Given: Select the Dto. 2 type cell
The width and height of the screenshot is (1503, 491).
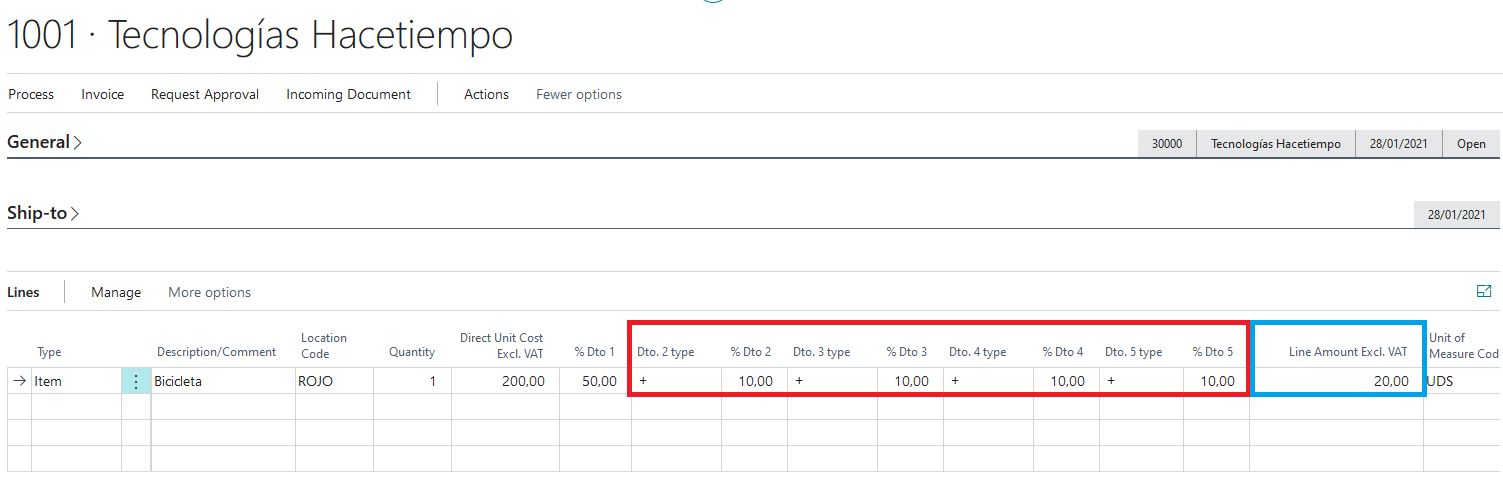Looking at the screenshot, I should coord(676,381).
